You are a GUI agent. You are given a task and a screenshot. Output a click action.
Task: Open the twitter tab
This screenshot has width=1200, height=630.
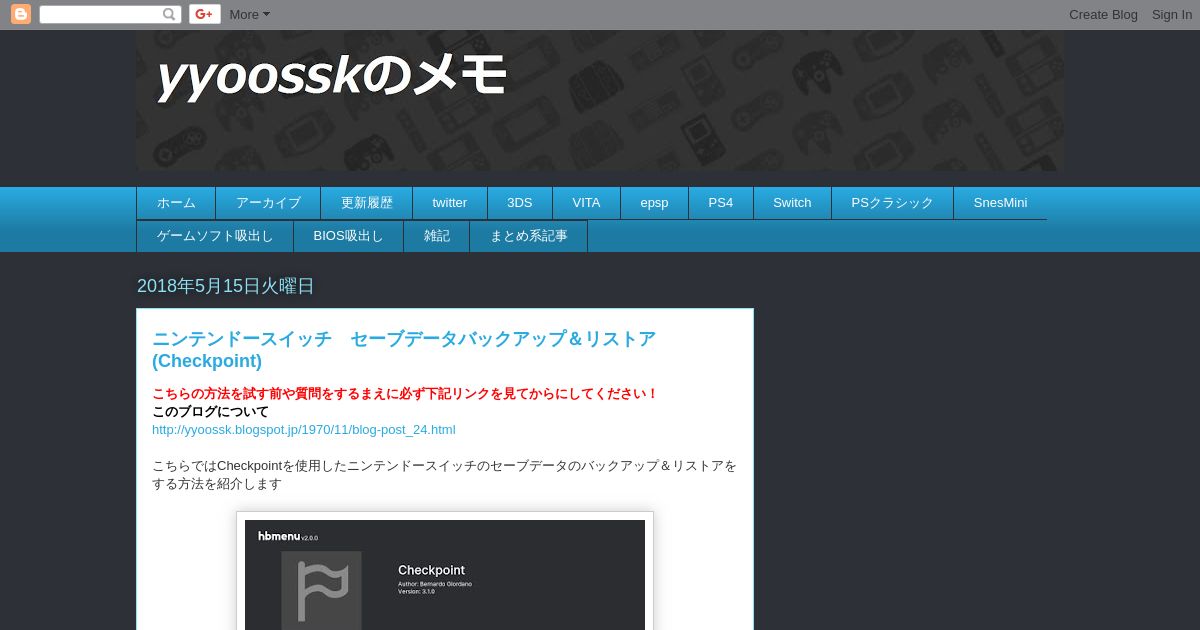point(450,203)
